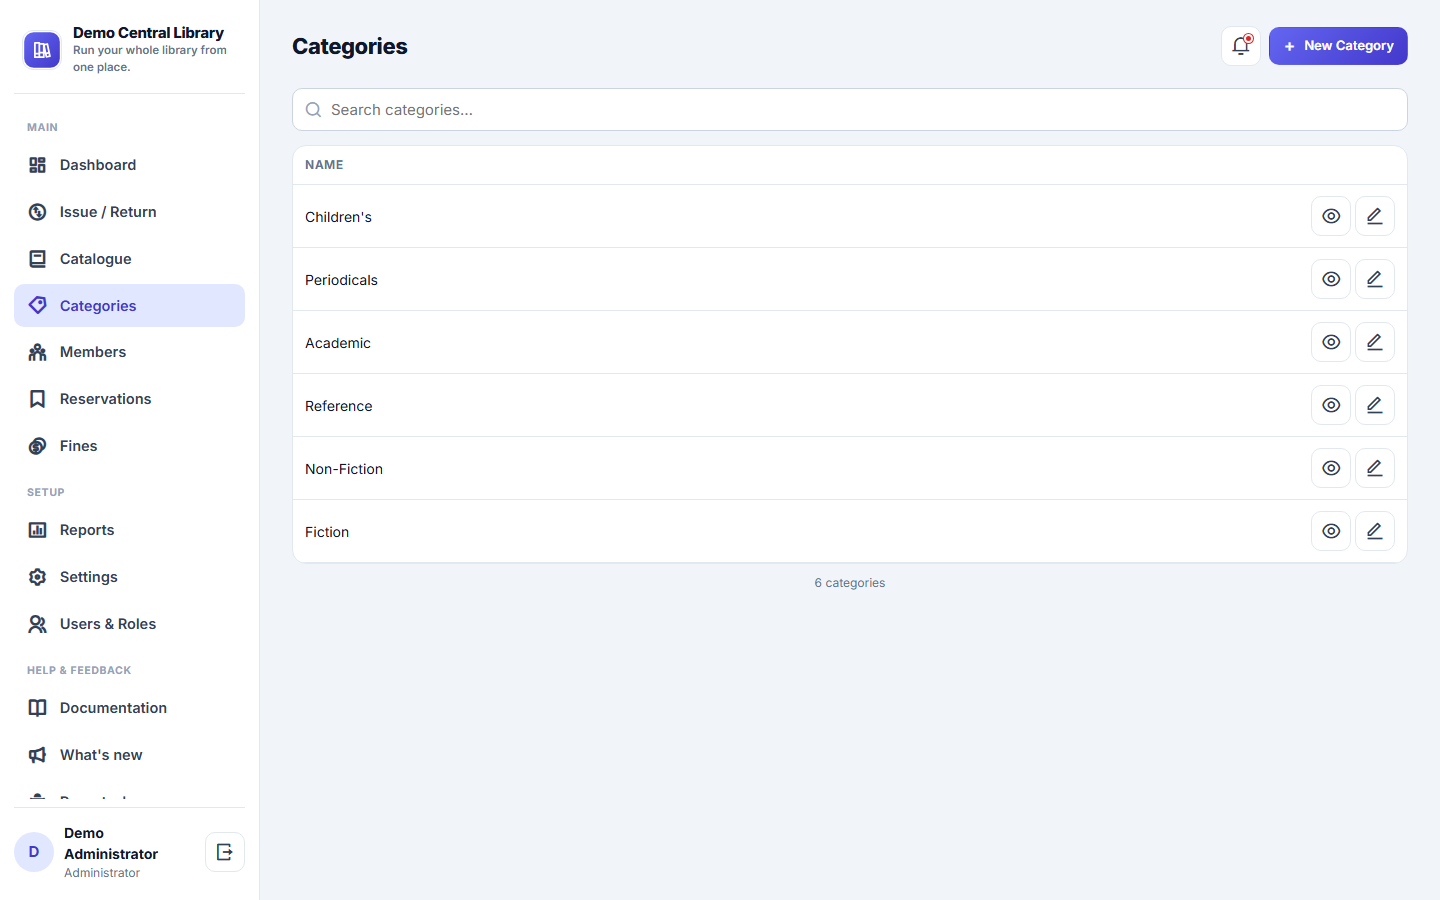
Task: View the Academic category
Action: (1331, 342)
